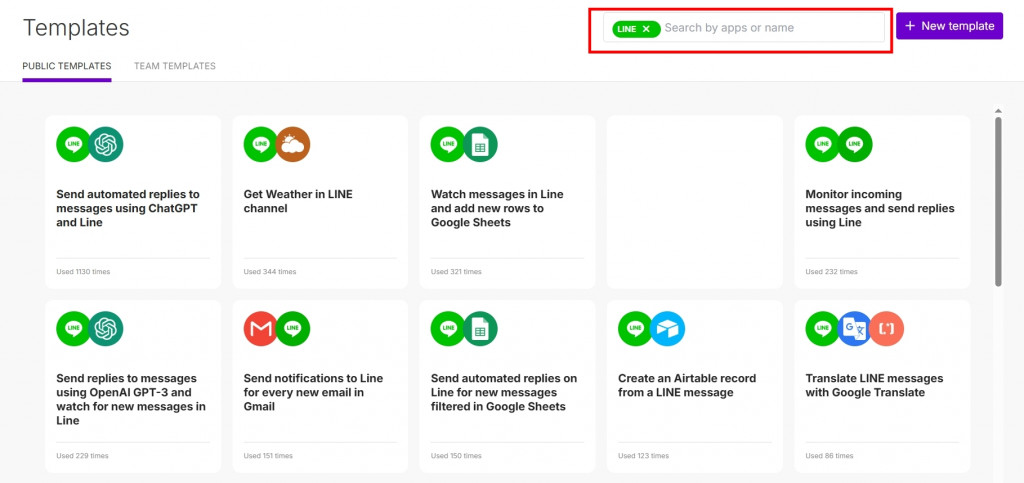
Task: Click the LINE icon on the Google Translate card
Action: pos(823,328)
